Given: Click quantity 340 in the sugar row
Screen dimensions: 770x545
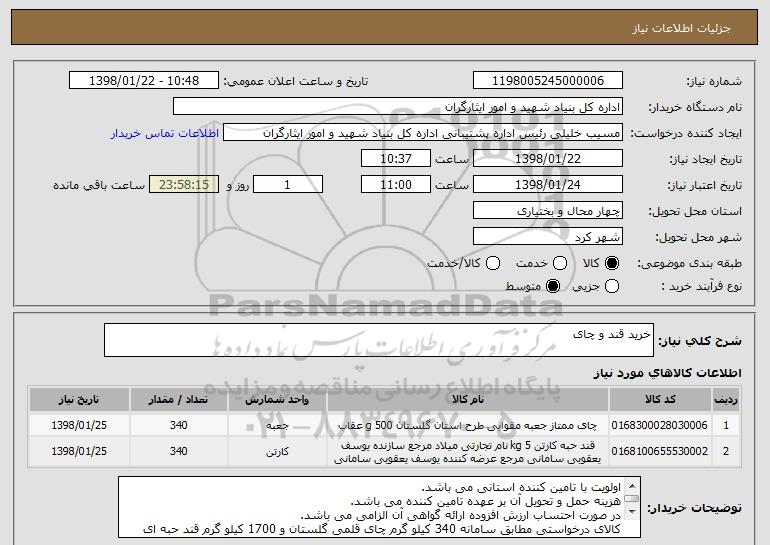Looking at the screenshot, I should click(179, 451).
